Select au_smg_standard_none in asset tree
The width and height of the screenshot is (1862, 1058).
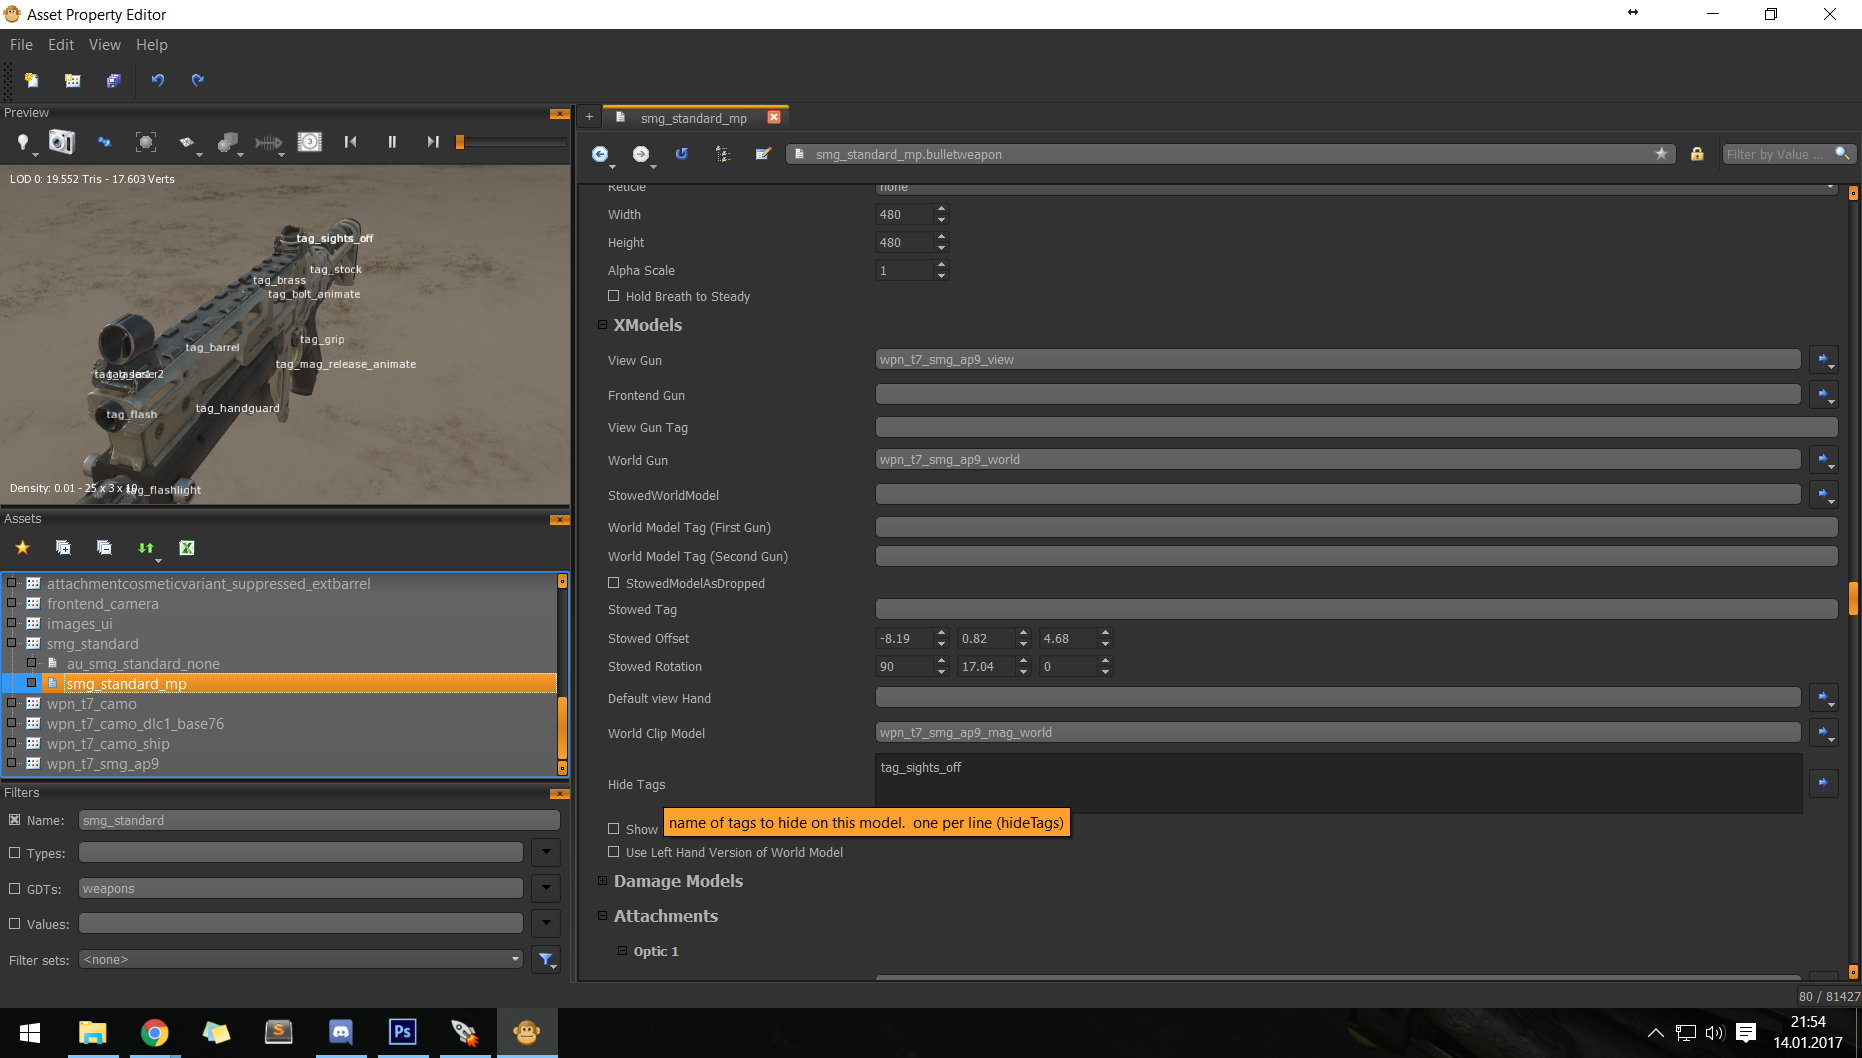(x=143, y=664)
